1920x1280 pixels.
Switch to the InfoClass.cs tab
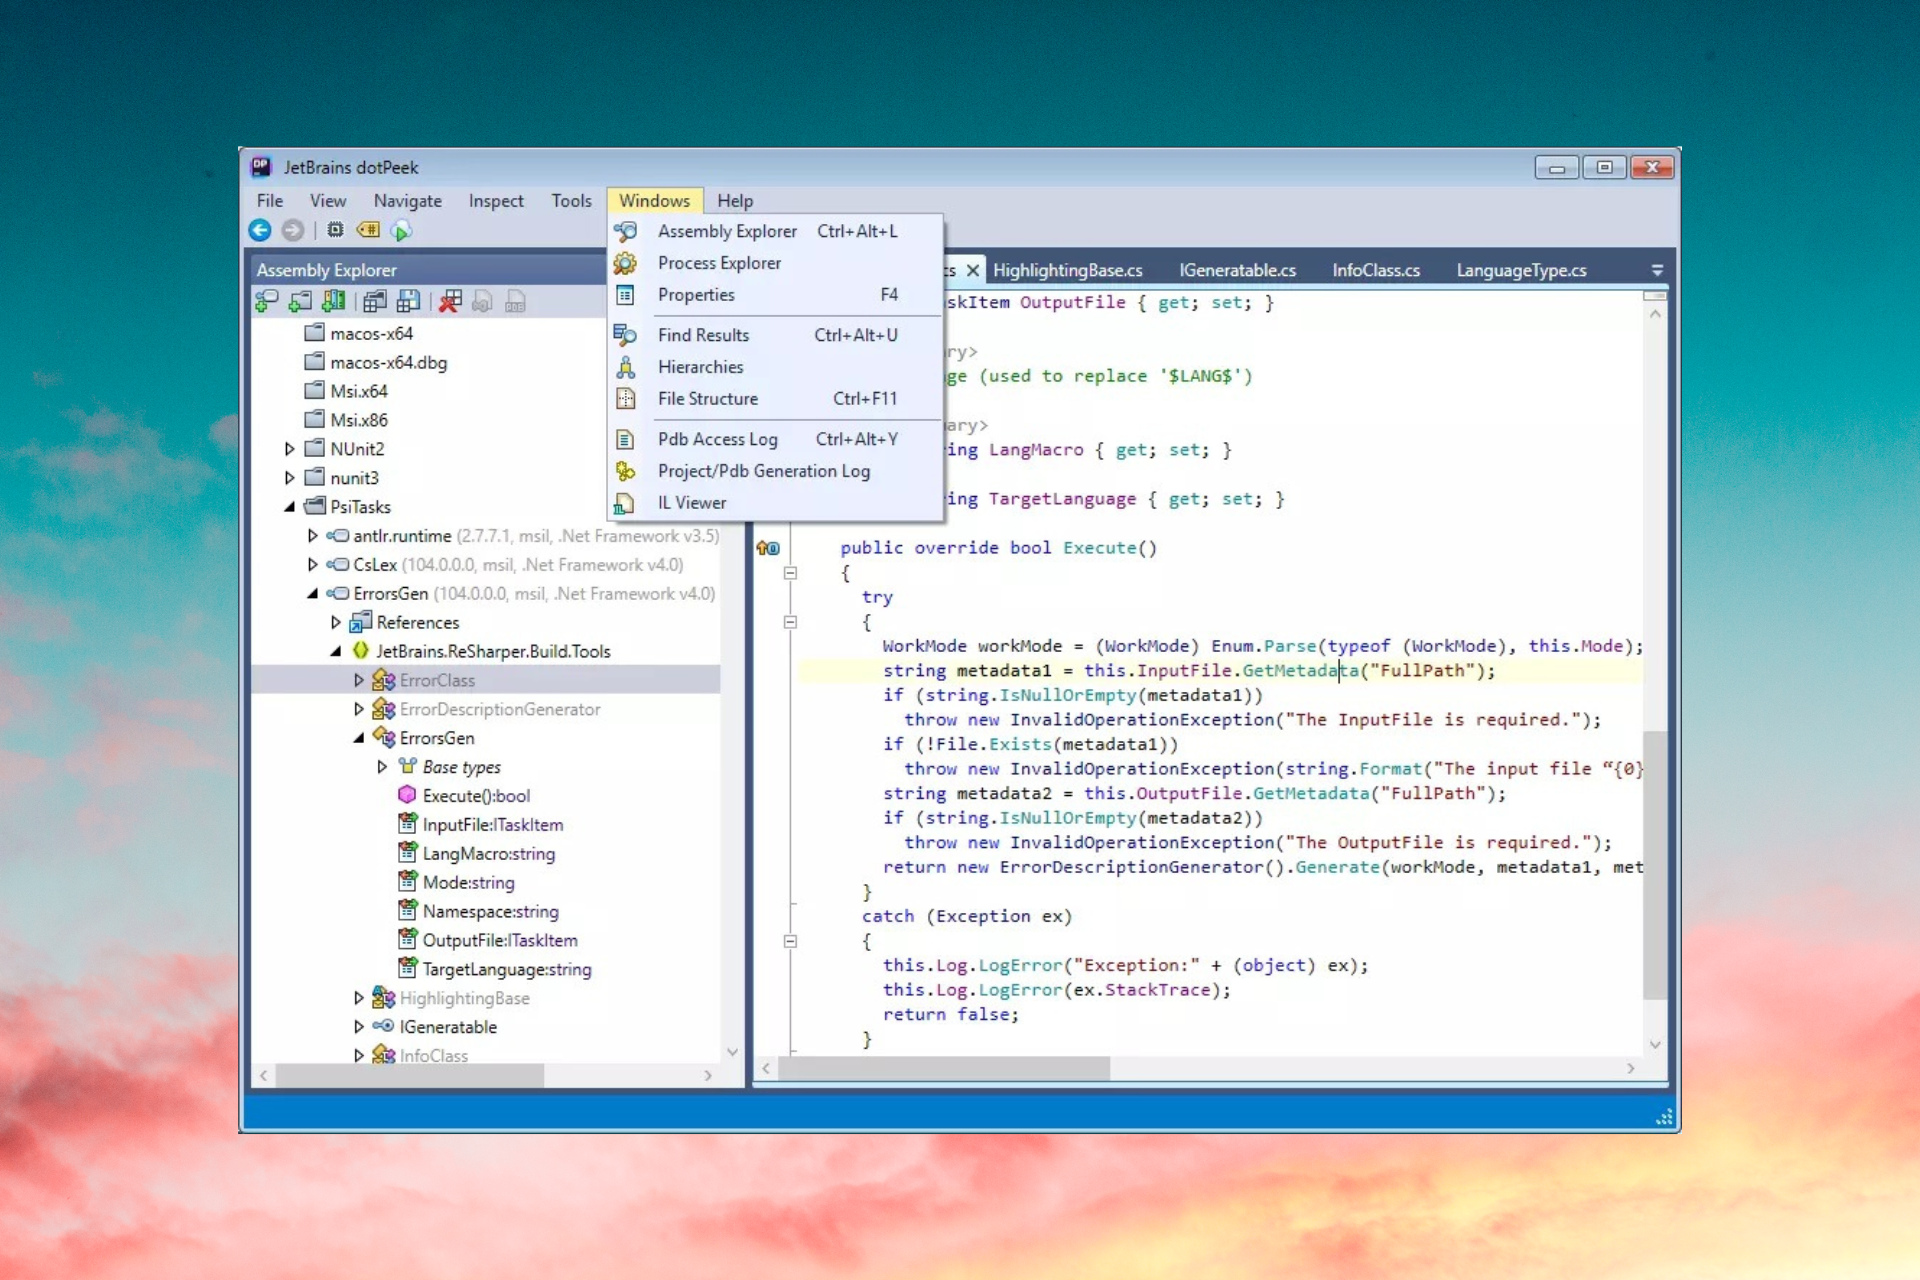click(x=1376, y=270)
